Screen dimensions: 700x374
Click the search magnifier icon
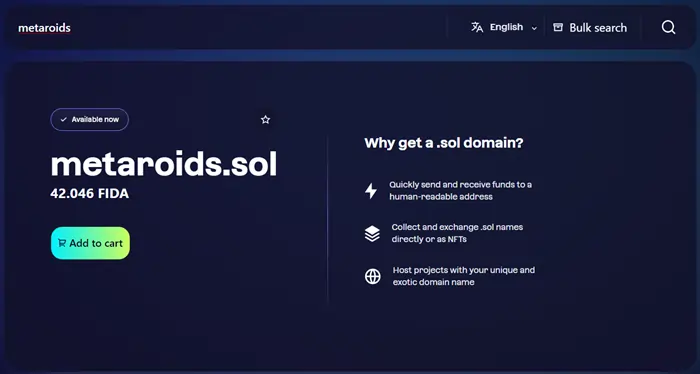[x=668, y=27]
